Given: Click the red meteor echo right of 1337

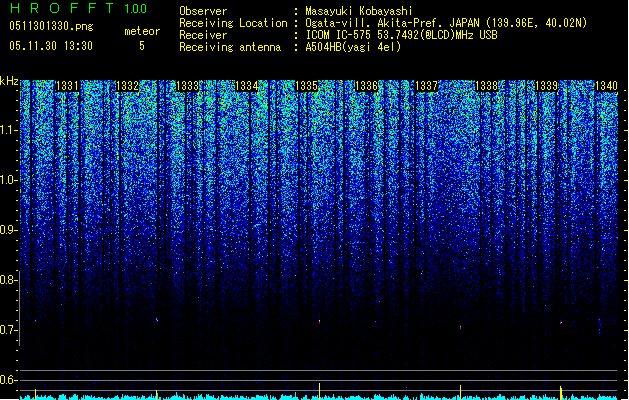Looking at the screenshot, I should 461,327.
